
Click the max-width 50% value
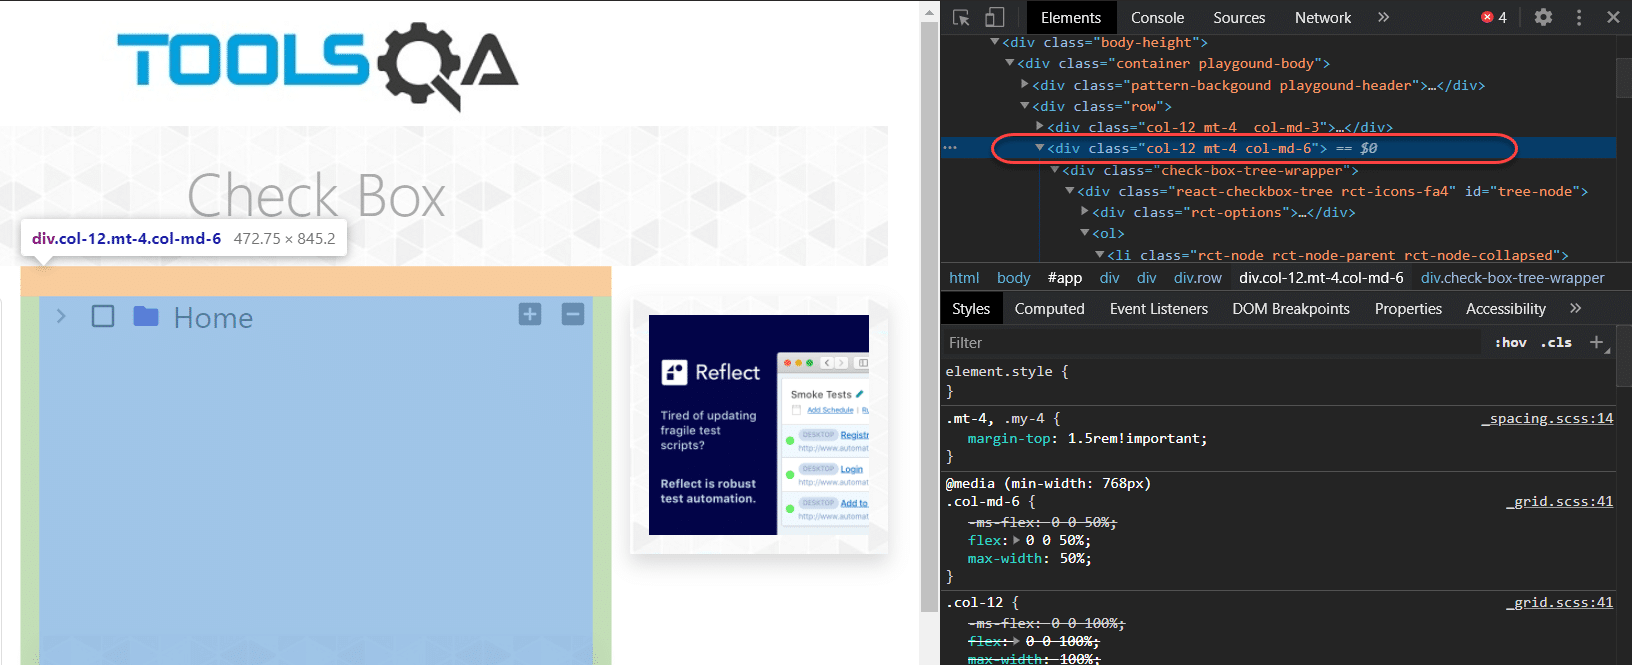1075,558
